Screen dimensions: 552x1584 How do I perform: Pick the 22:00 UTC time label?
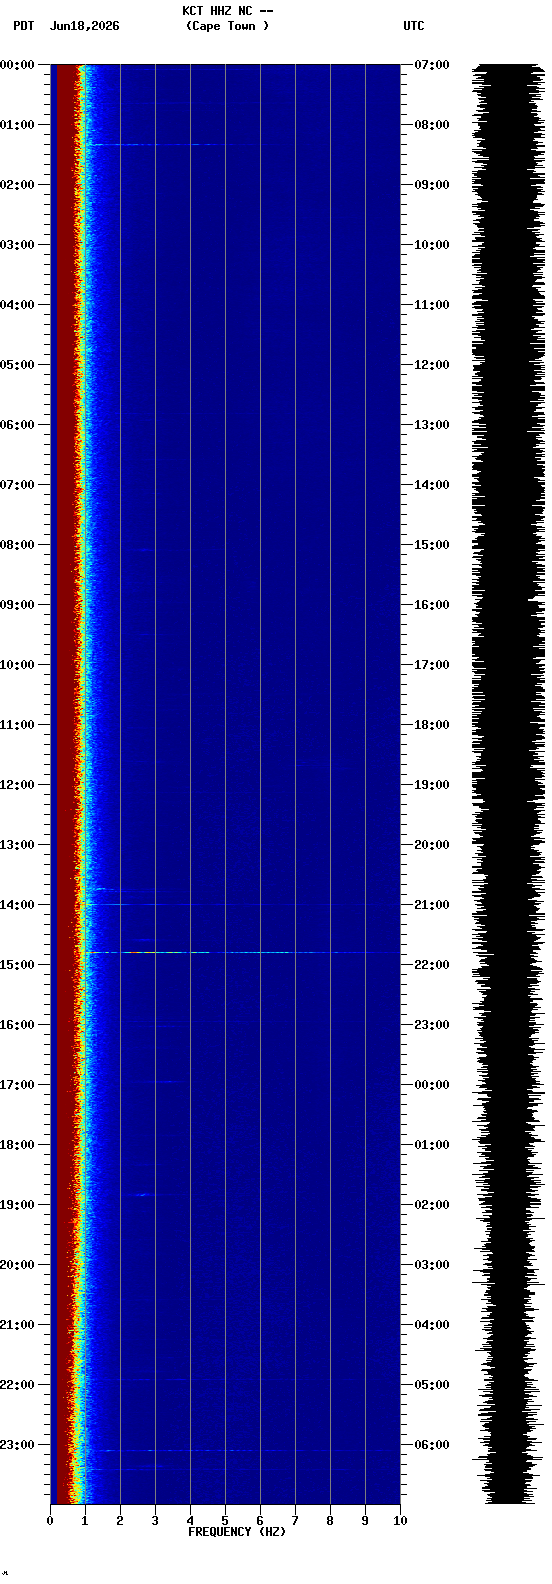[x=432, y=965]
